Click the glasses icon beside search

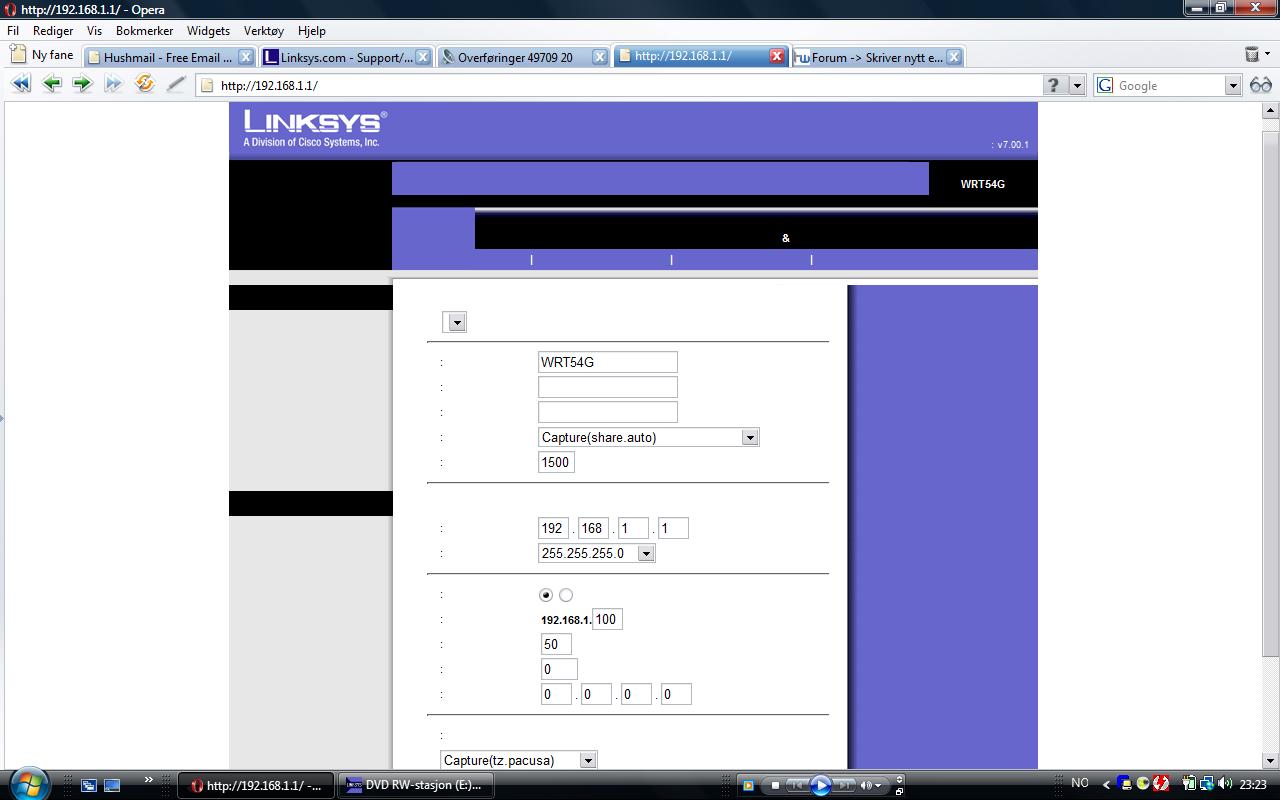point(1261,85)
